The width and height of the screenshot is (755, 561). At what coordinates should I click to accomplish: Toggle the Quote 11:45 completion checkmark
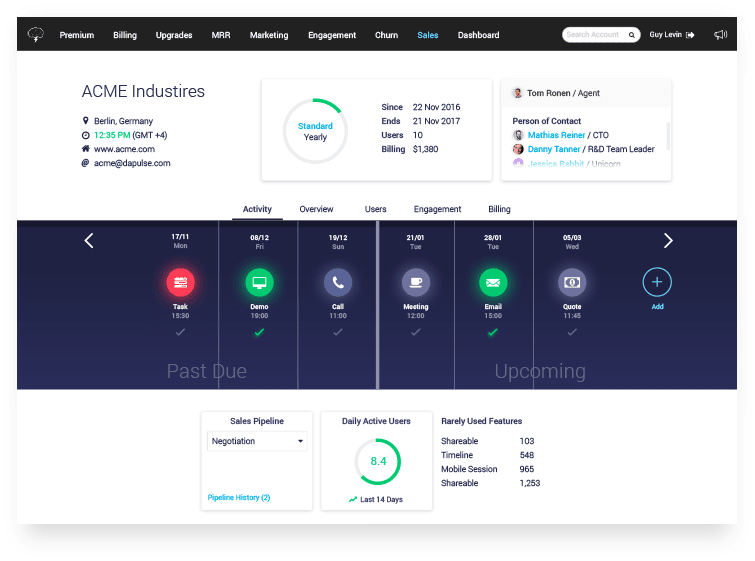572,332
